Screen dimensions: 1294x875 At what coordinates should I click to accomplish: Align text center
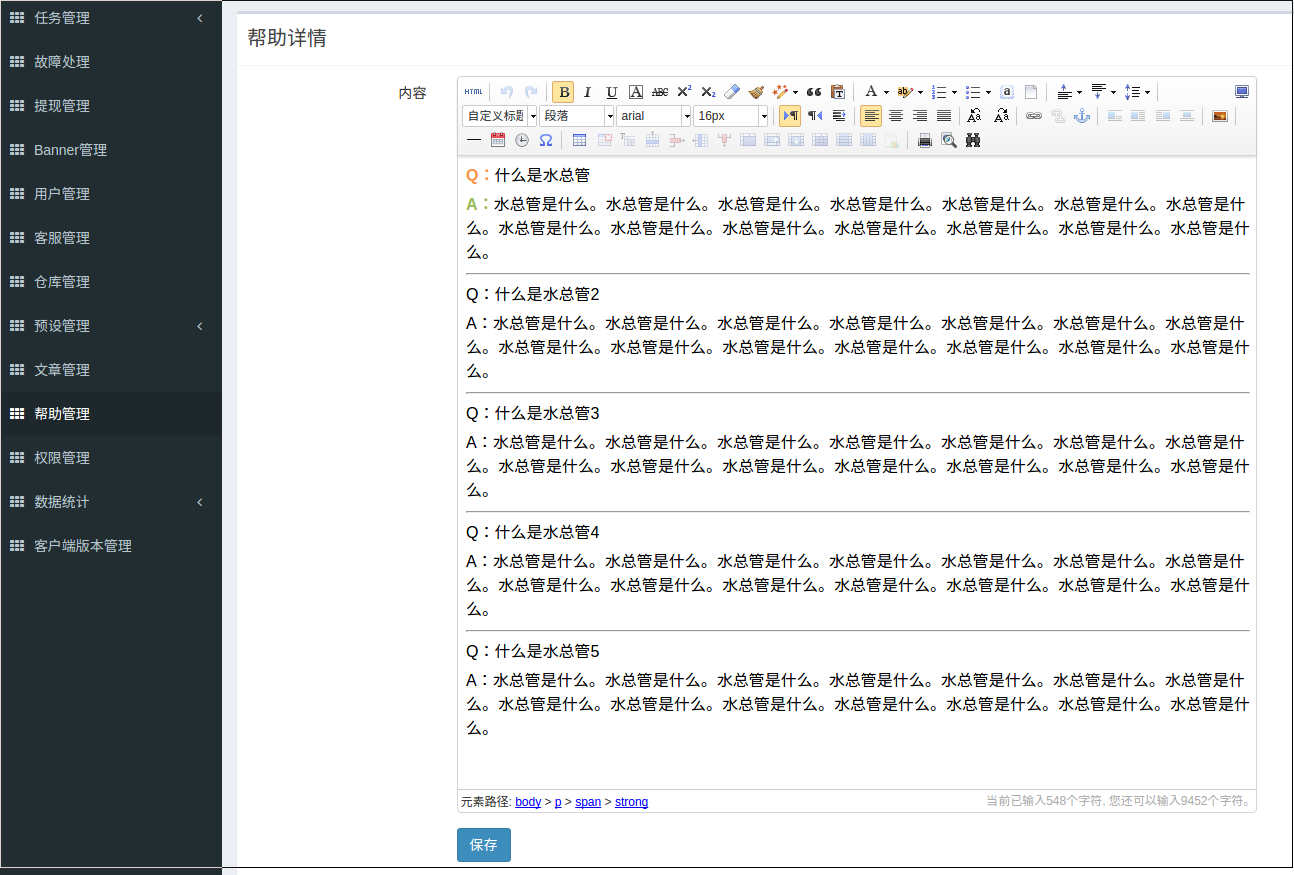[896, 116]
